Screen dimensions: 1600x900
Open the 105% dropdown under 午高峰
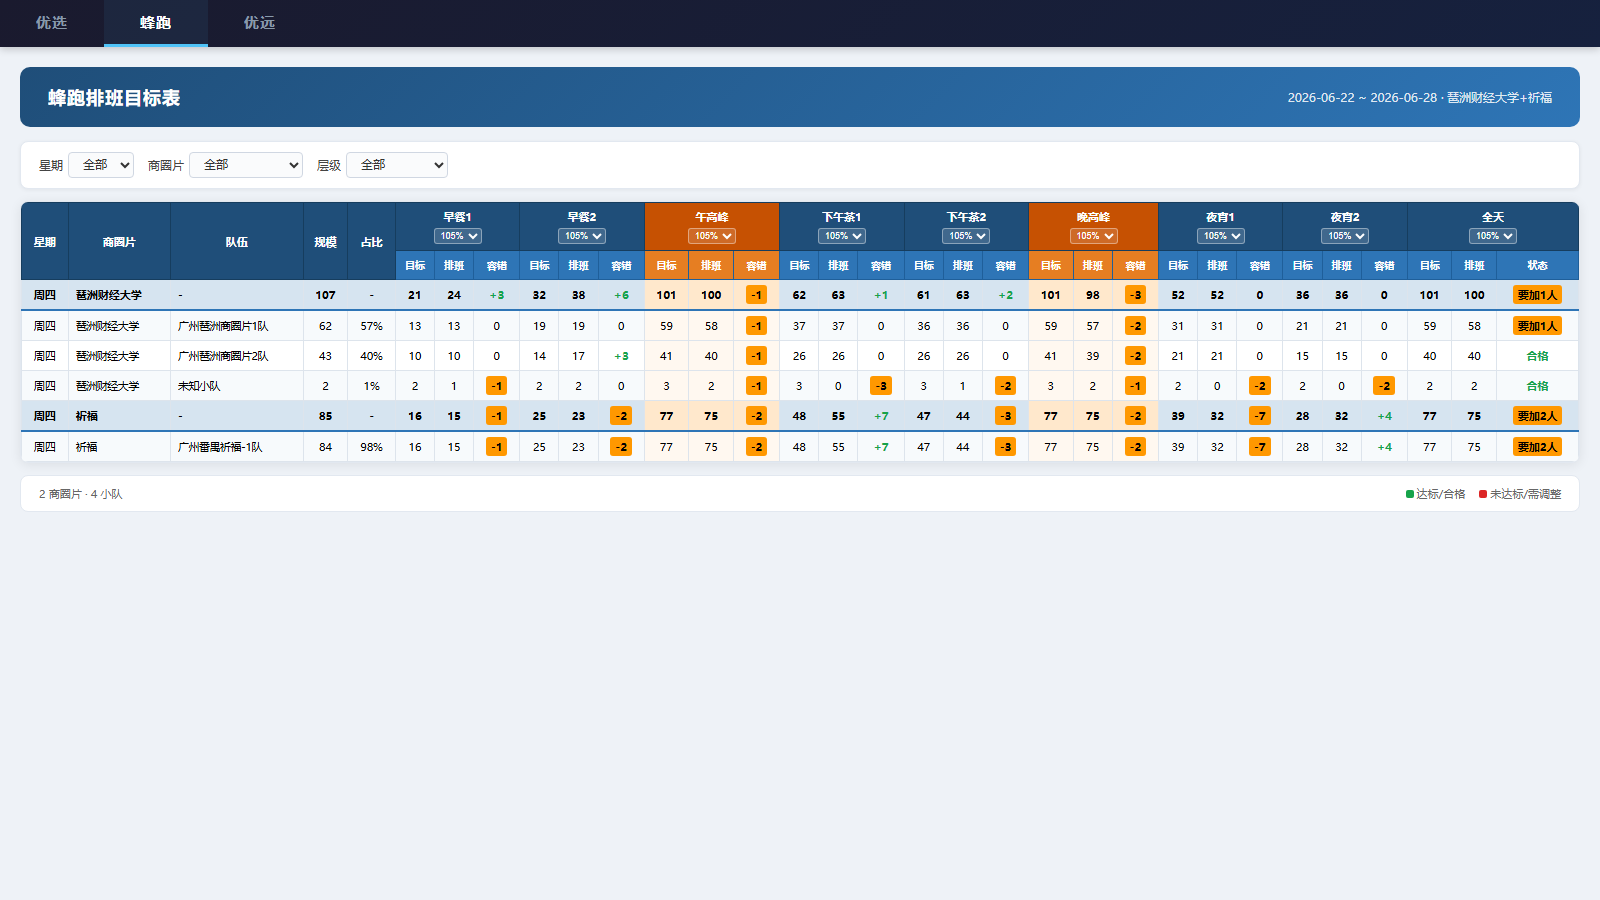(712, 236)
